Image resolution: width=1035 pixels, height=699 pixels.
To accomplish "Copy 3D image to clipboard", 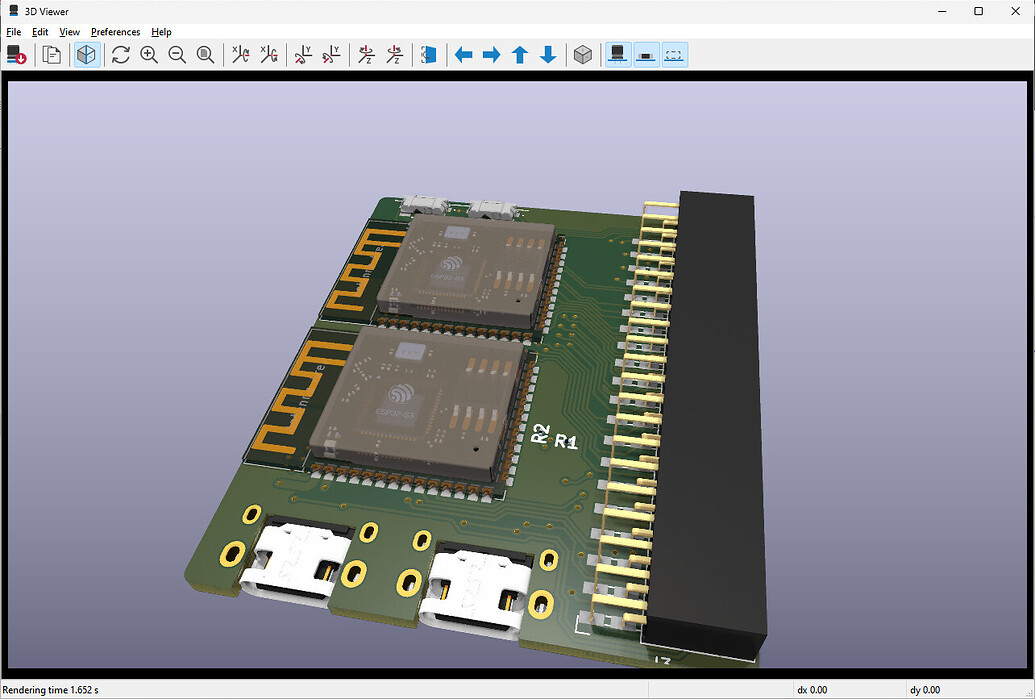I will pyautogui.click(x=51, y=55).
